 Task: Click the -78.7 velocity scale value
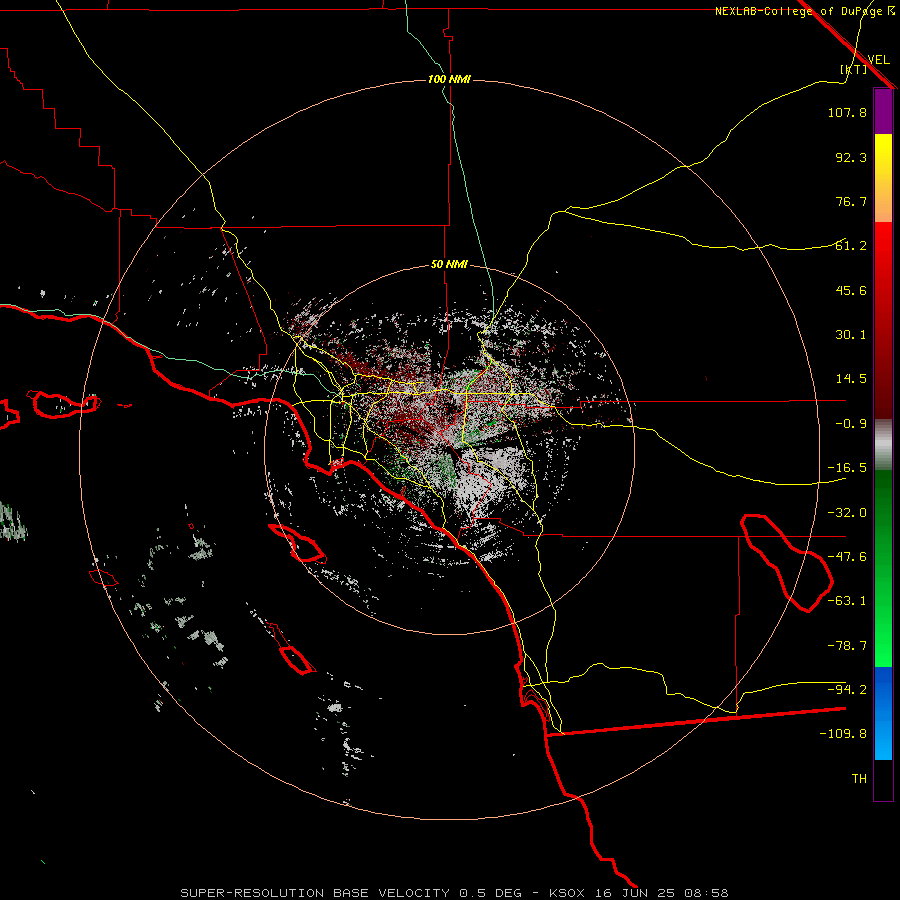[847, 646]
